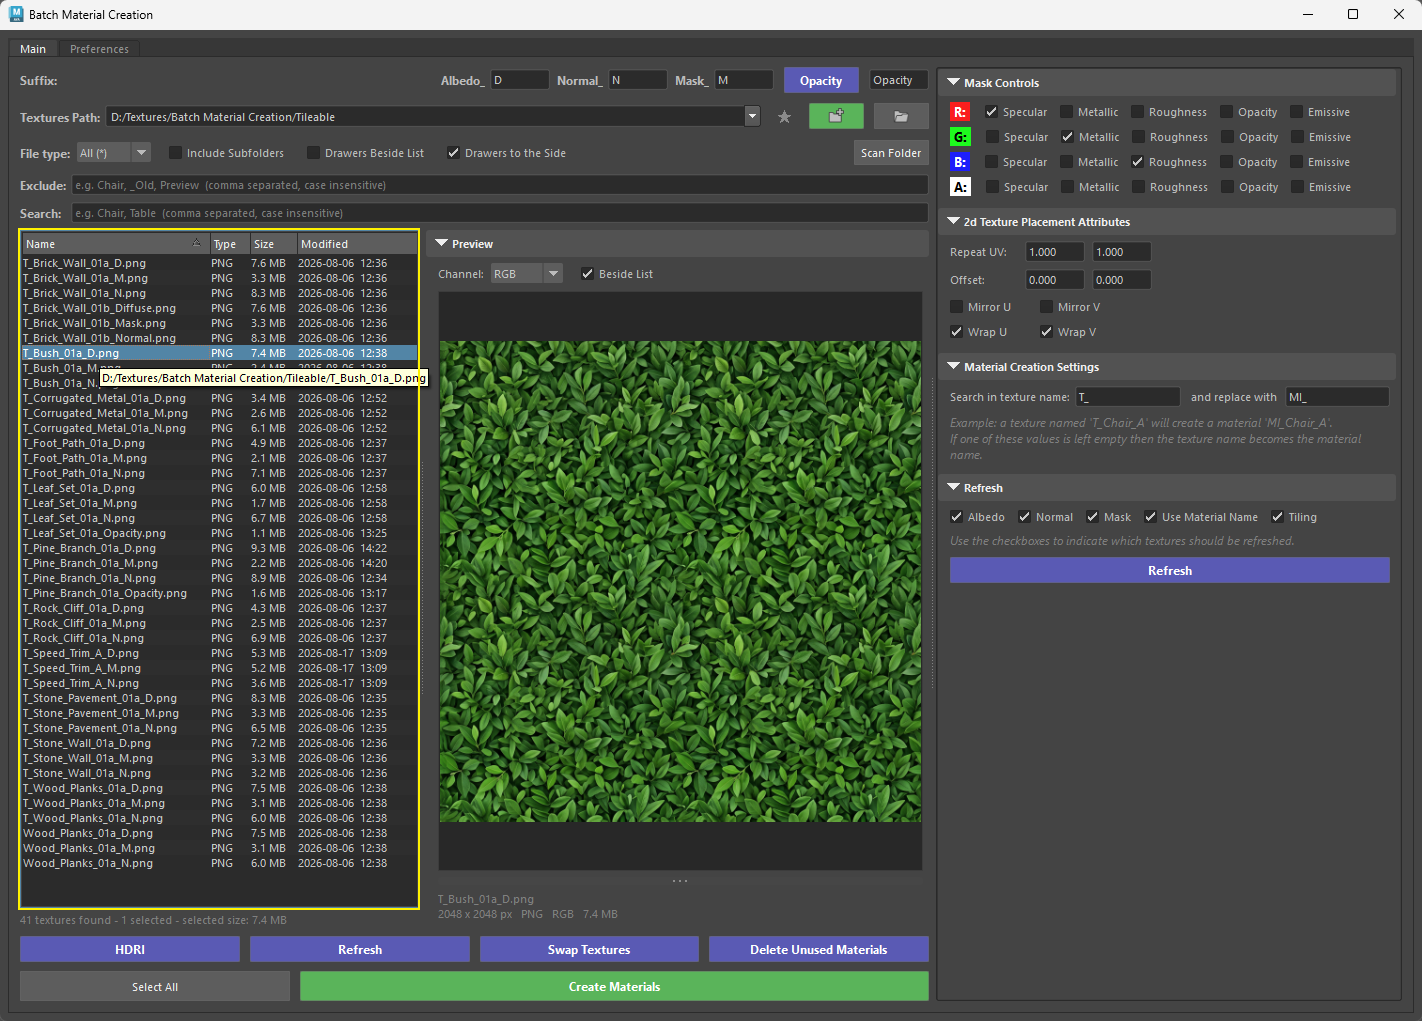1422x1021 pixels.
Task: Click Delete Unused Materials button
Action: (819, 950)
